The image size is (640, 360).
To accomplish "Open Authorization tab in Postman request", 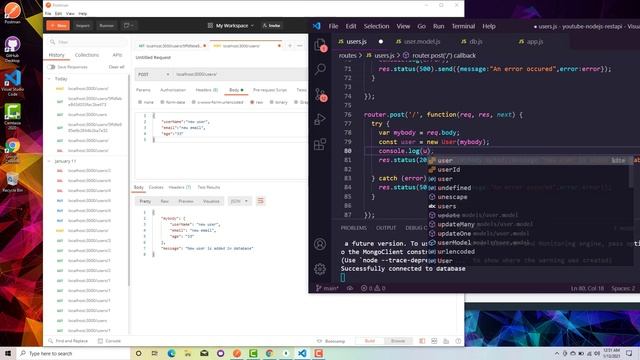I will pyautogui.click(x=173, y=90).
